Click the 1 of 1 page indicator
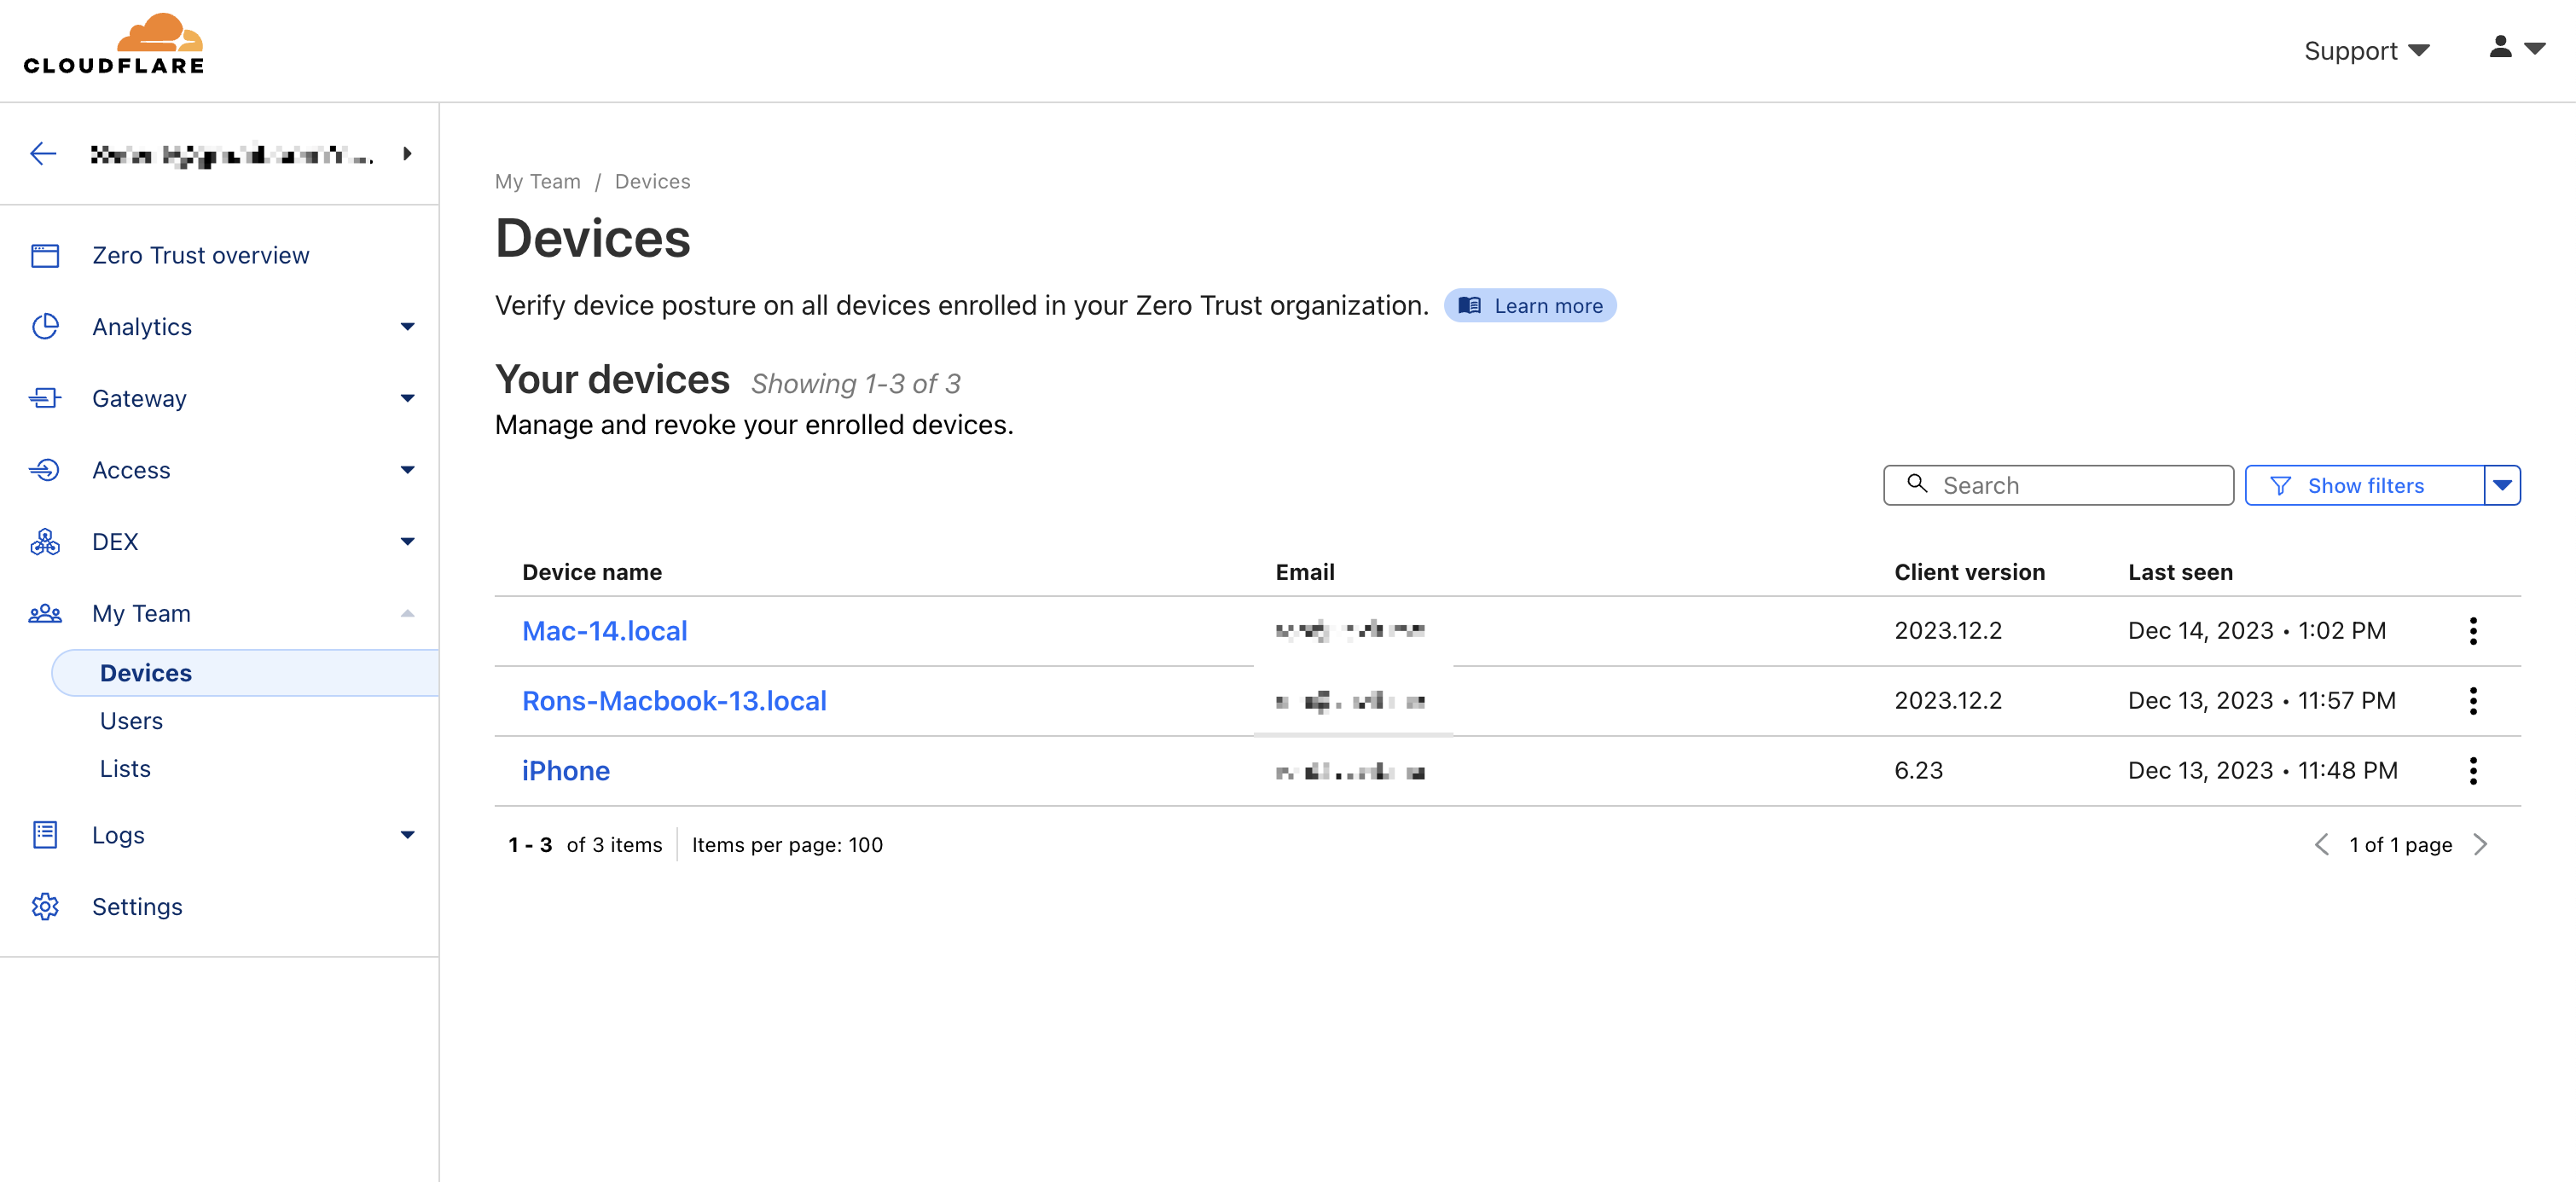 pos(2400,845)
